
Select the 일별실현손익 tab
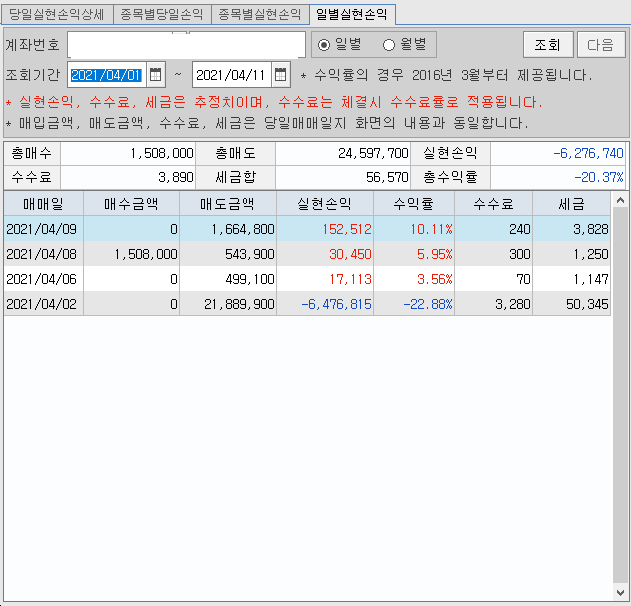pyautogui.click(x=351, y=14)
